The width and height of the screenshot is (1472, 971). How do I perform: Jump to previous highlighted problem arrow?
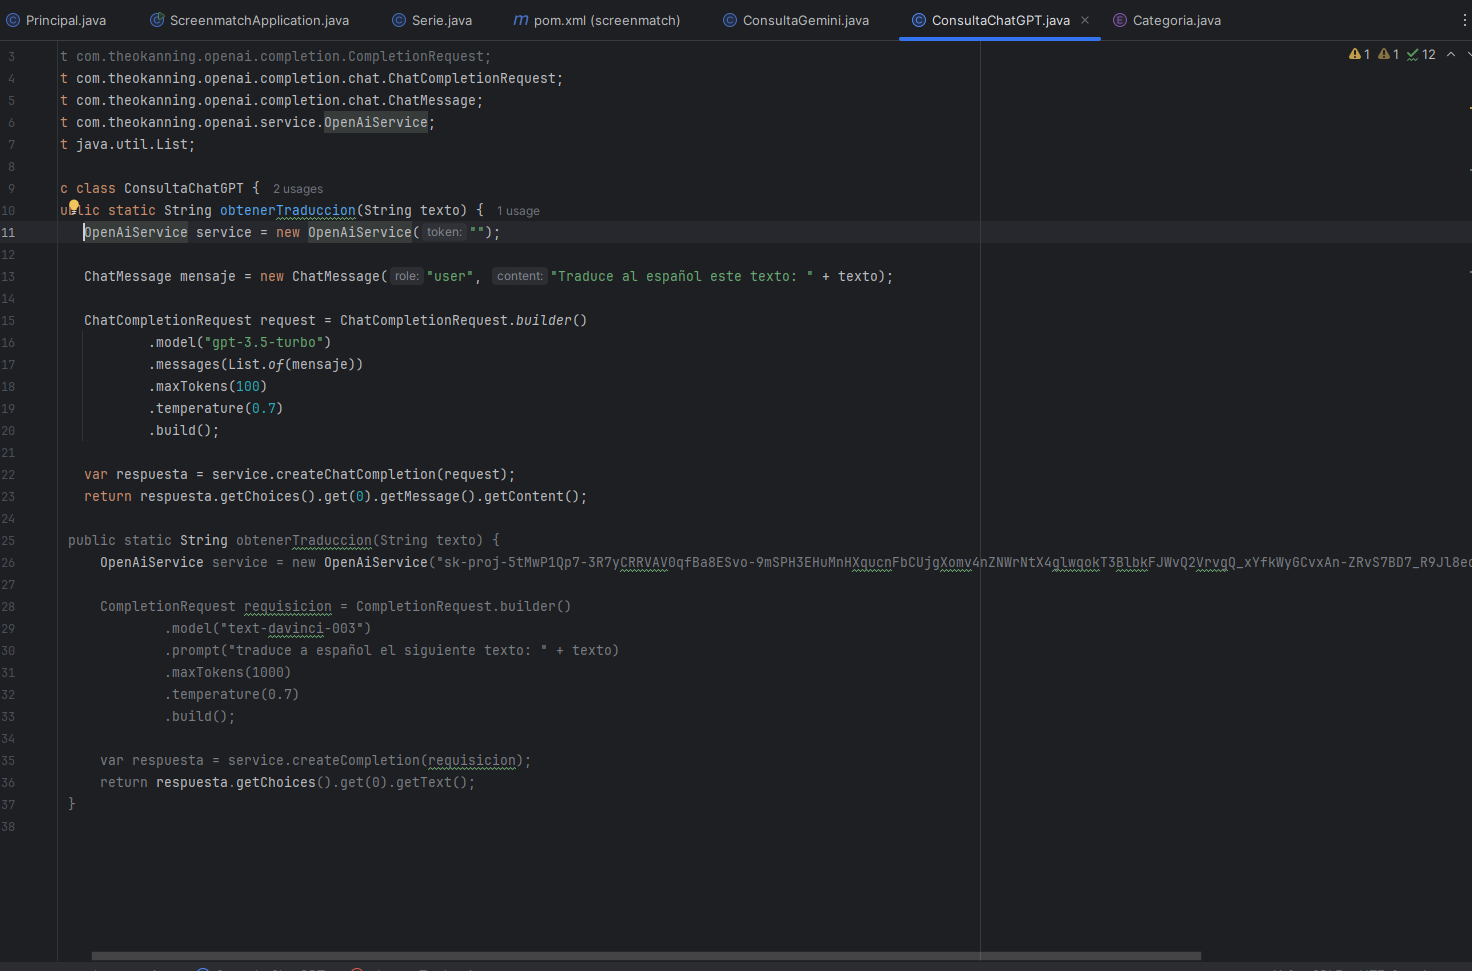[x=1451, y=54]
